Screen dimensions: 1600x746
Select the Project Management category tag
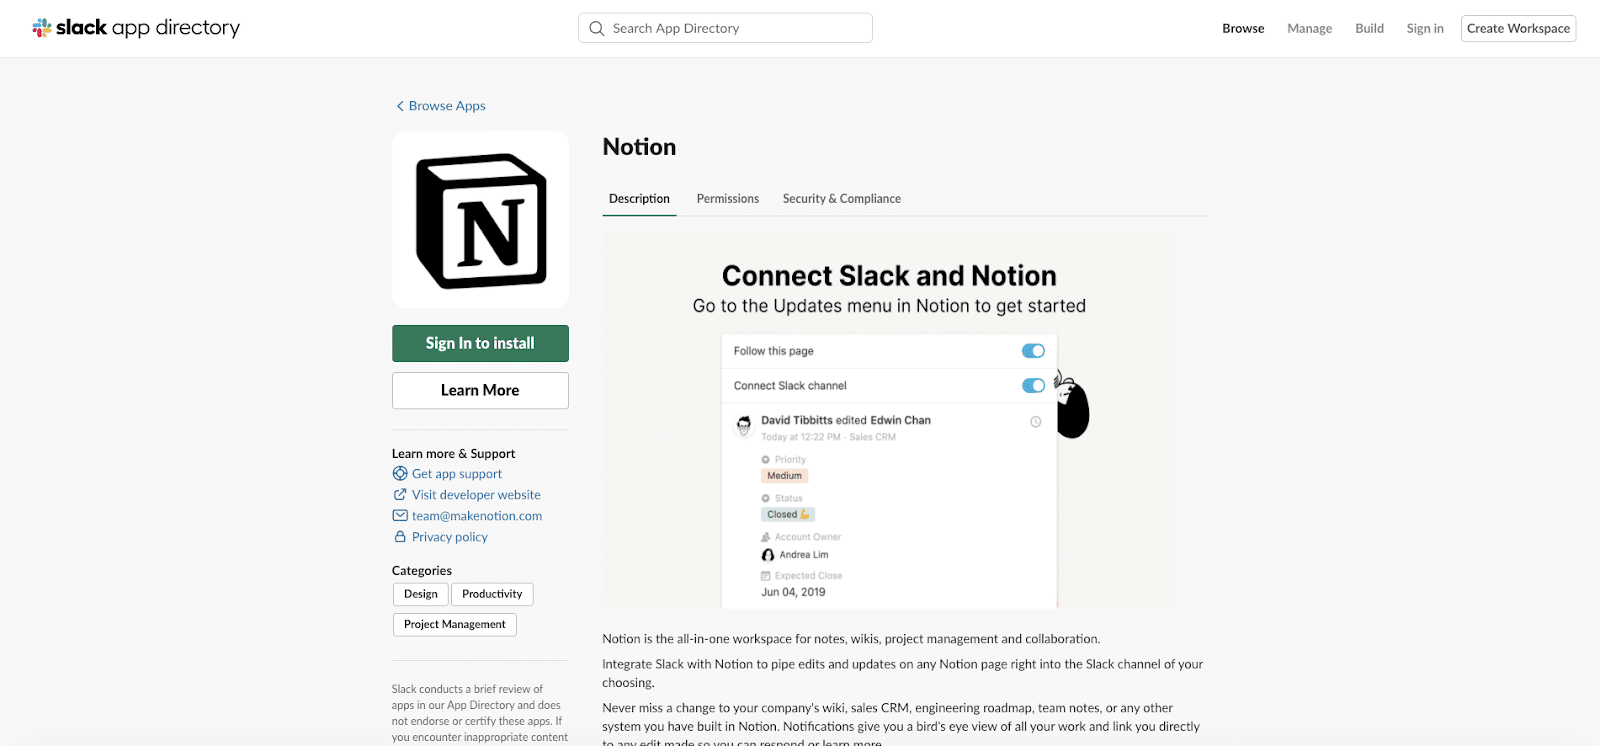[455, 624]
